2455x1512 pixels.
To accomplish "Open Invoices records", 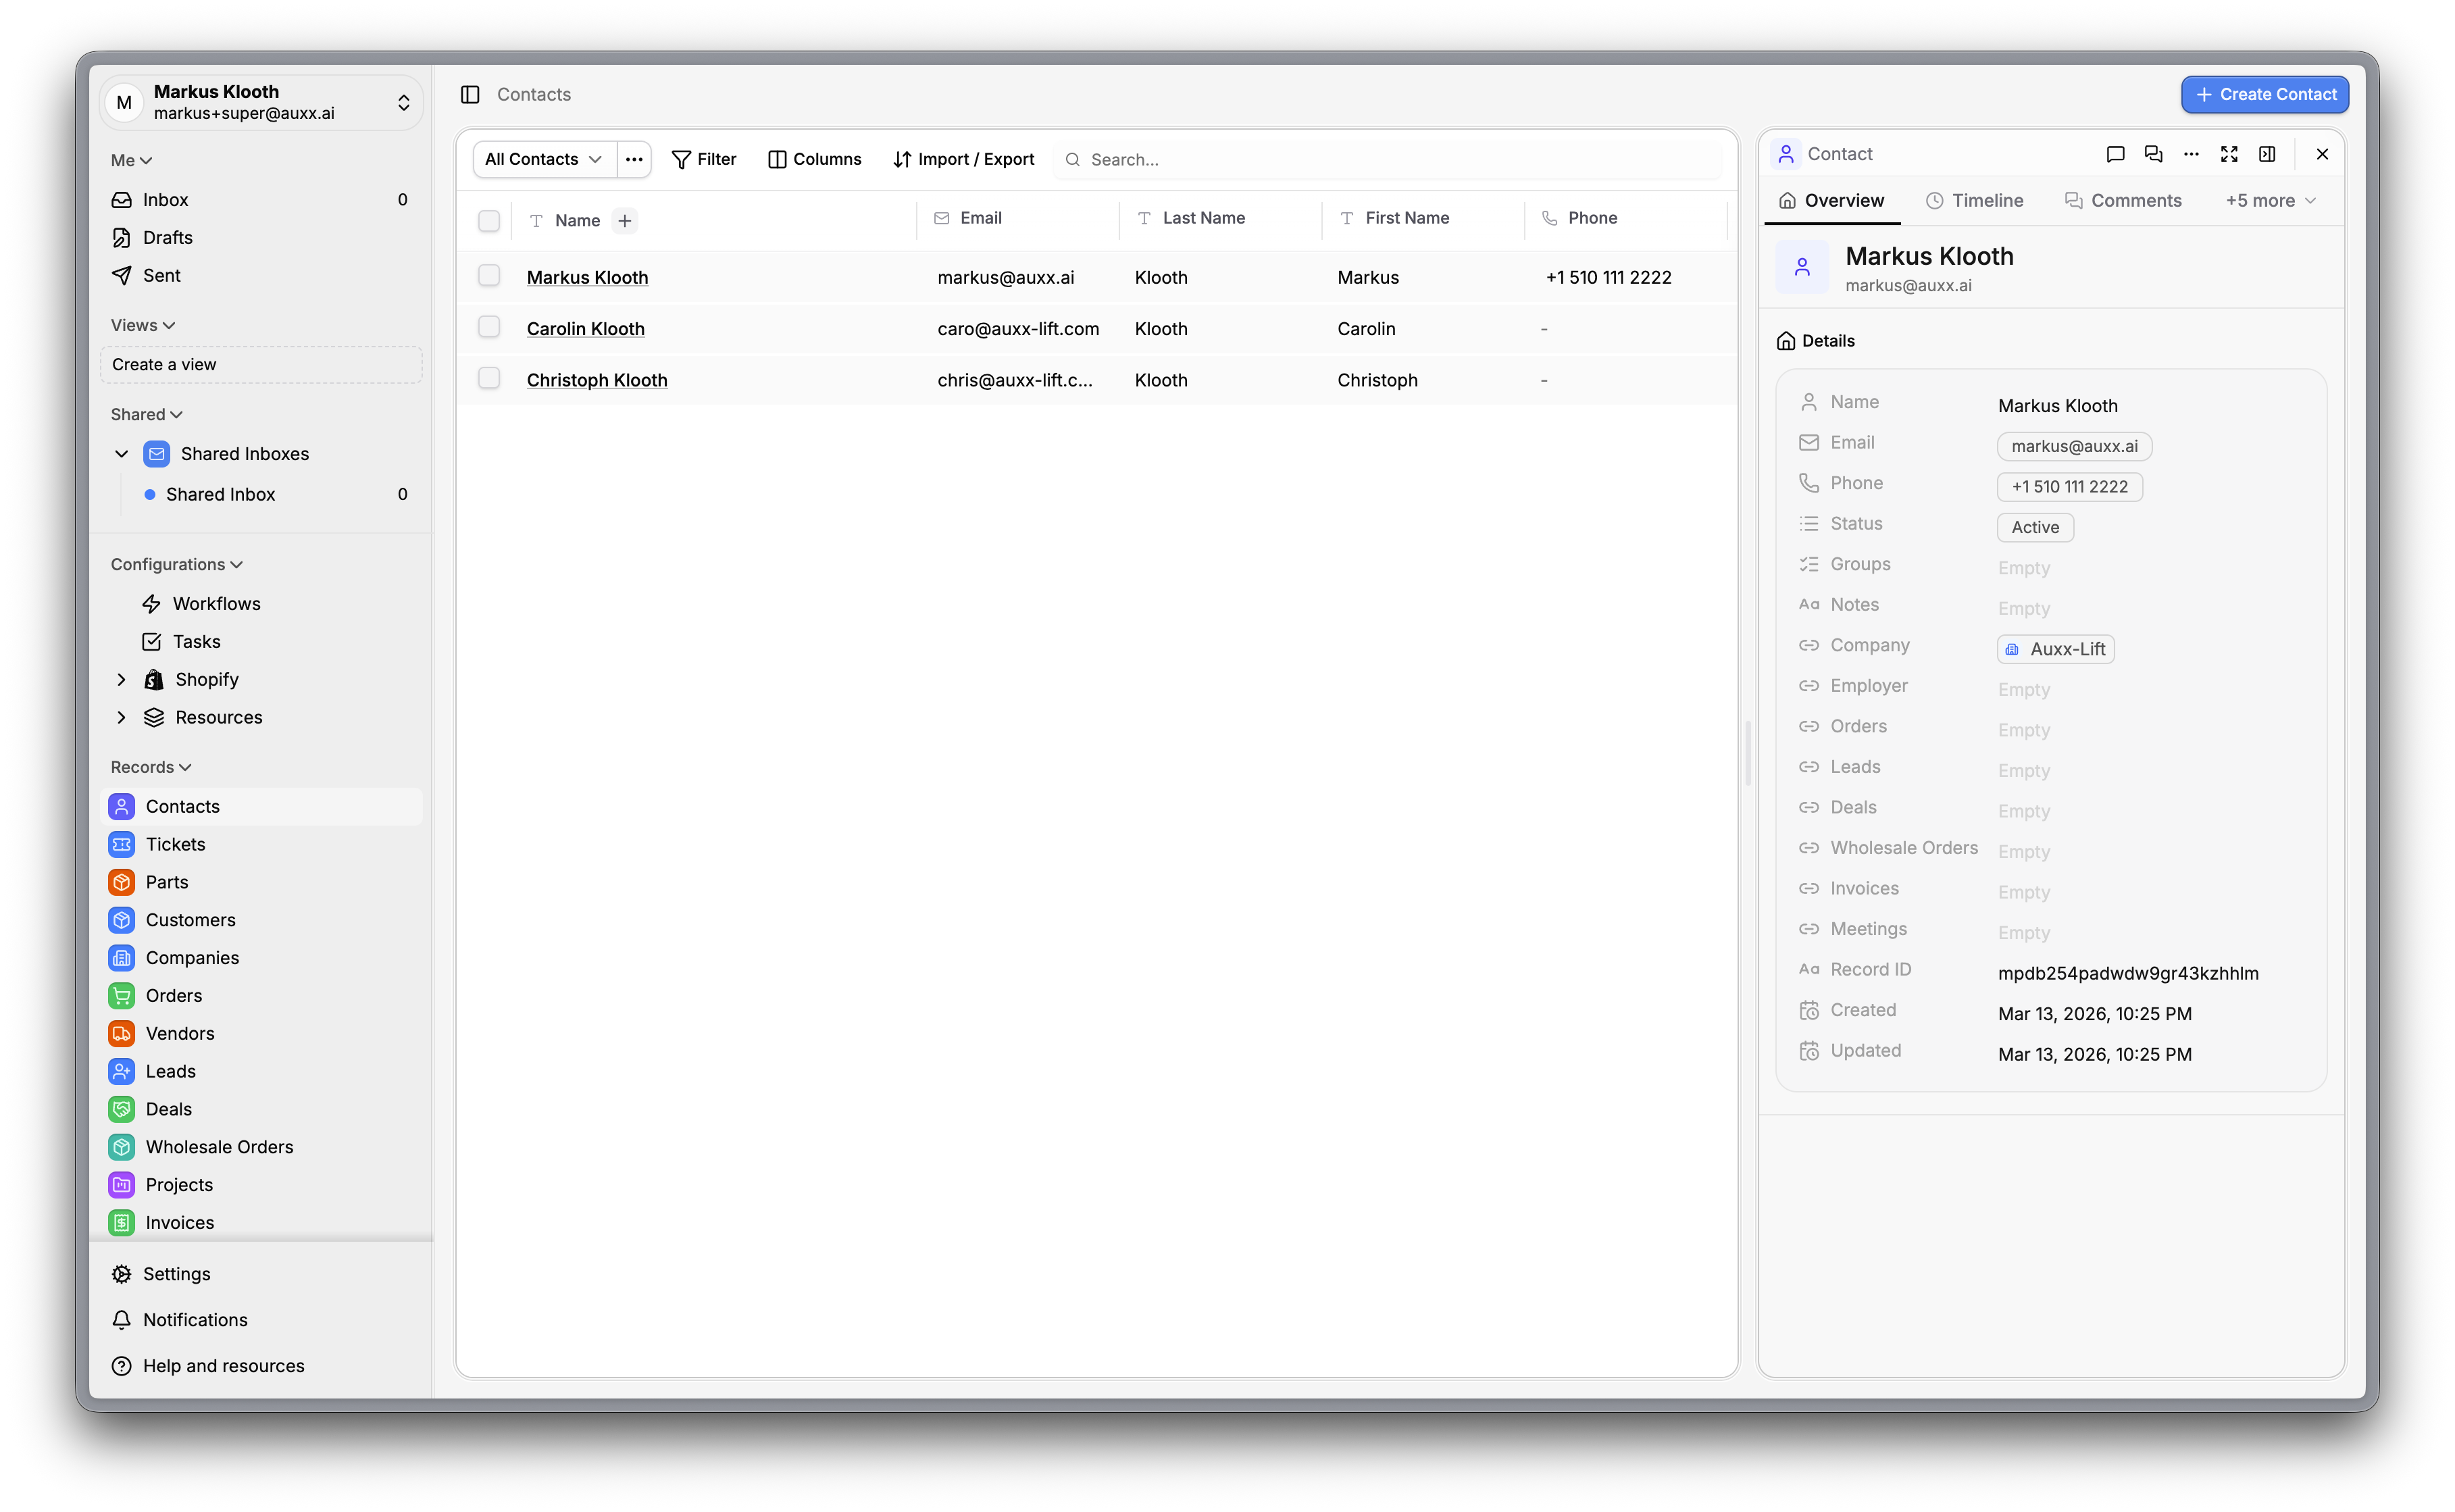I will (x=260, y=1222).
